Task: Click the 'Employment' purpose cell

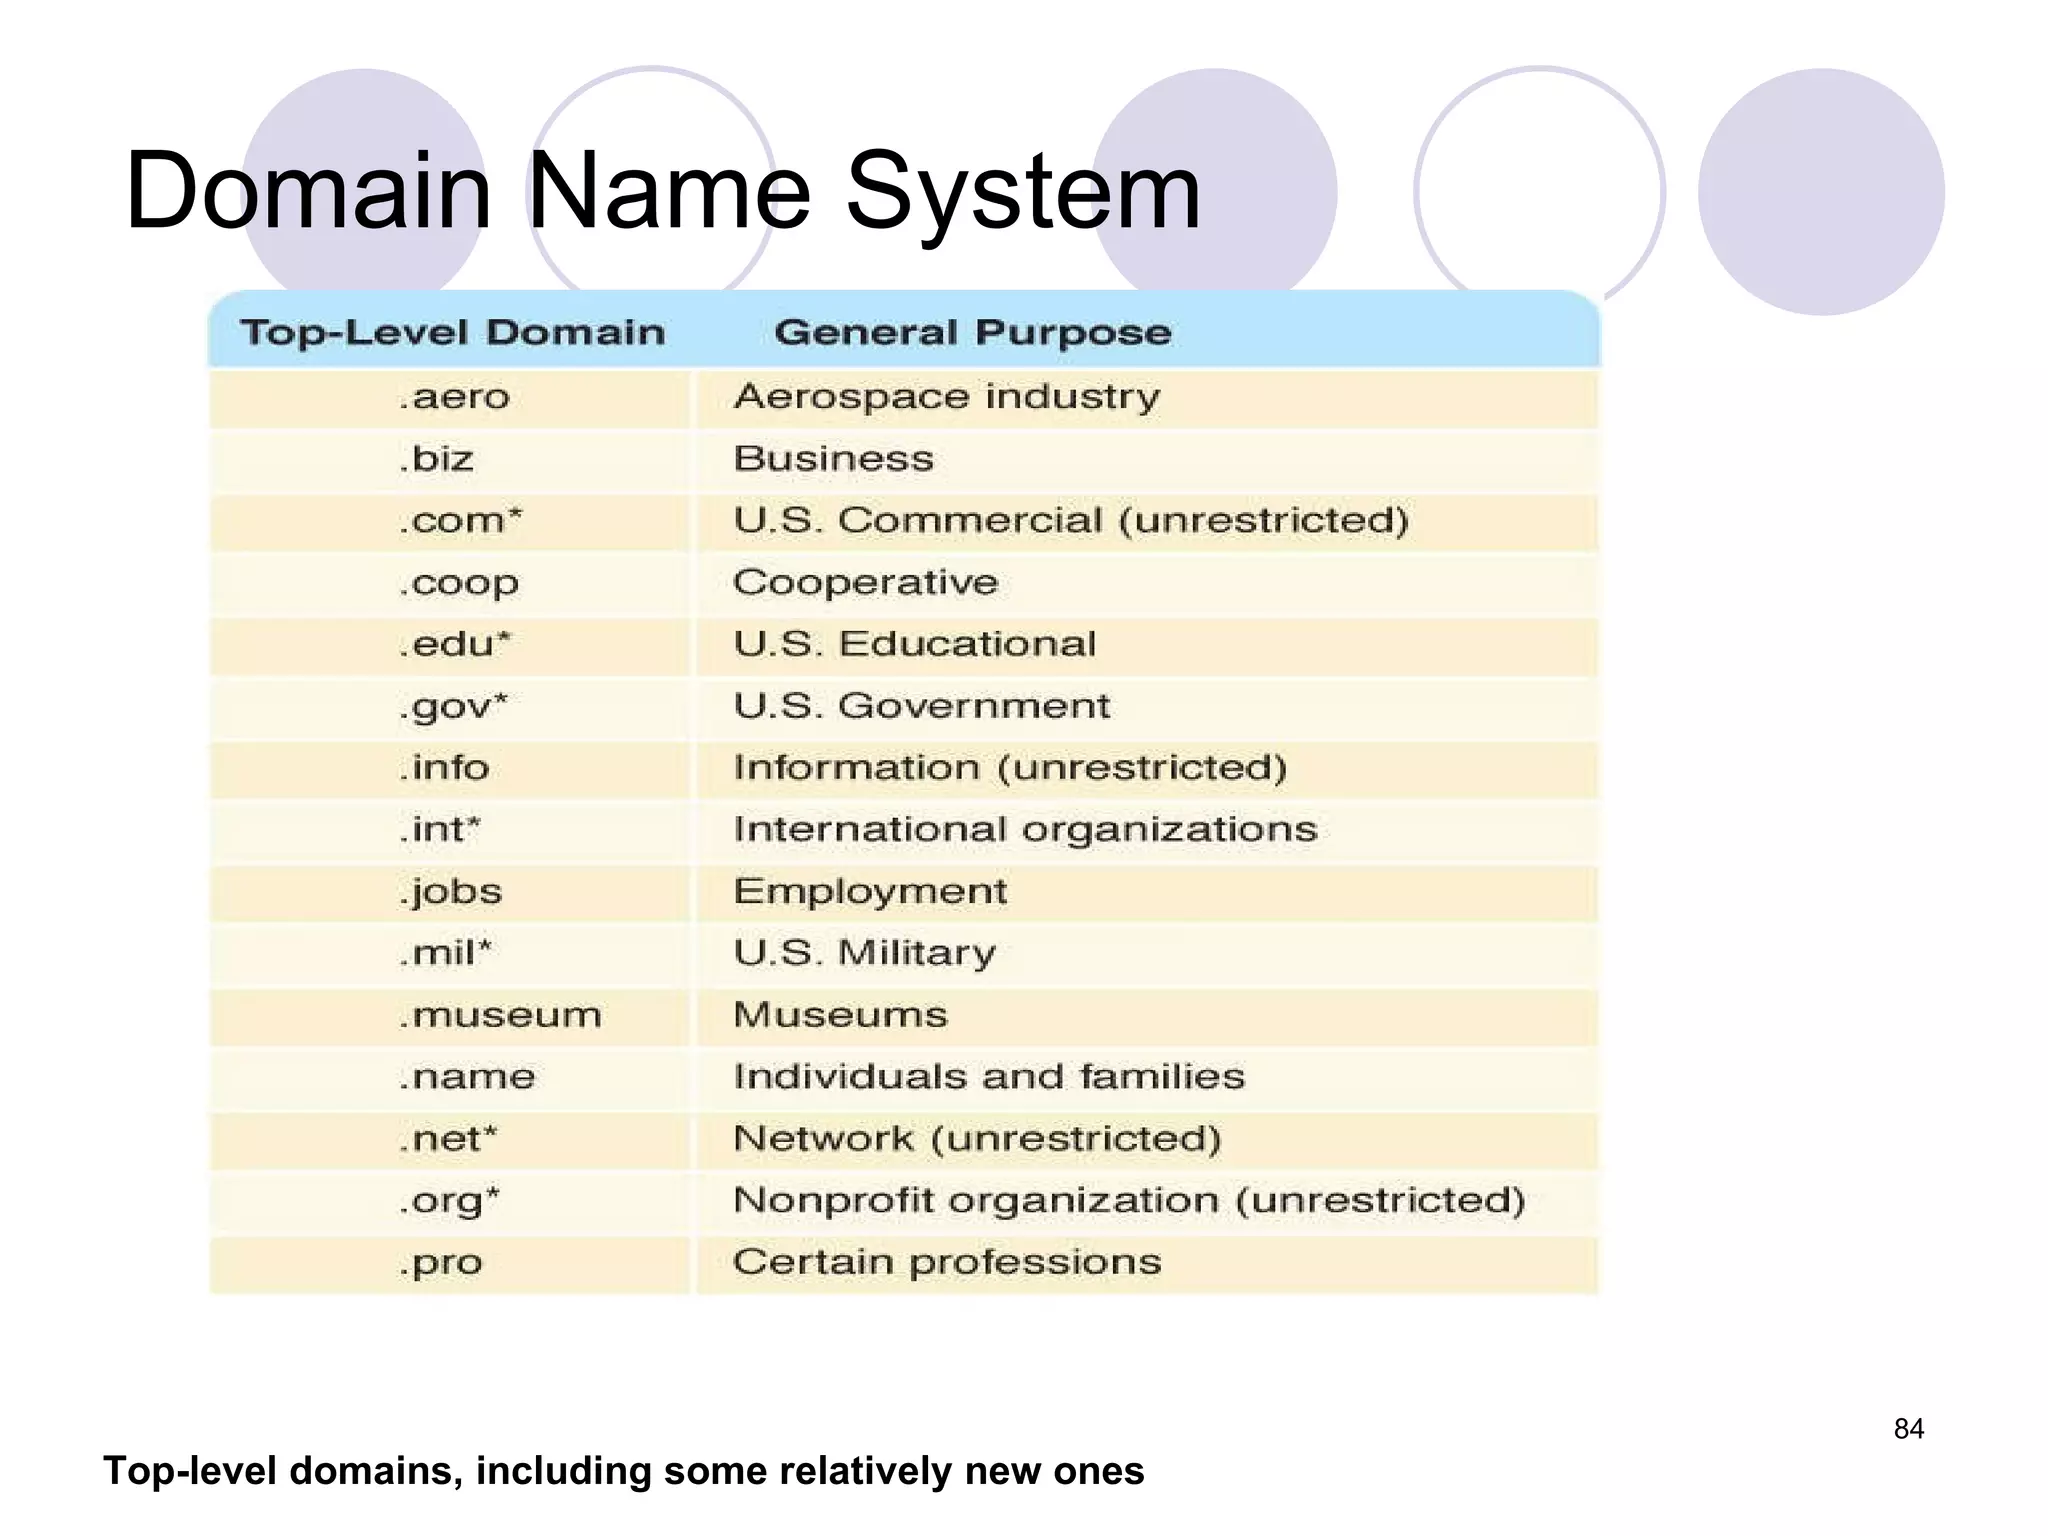Action: [x=1148, y=893]
